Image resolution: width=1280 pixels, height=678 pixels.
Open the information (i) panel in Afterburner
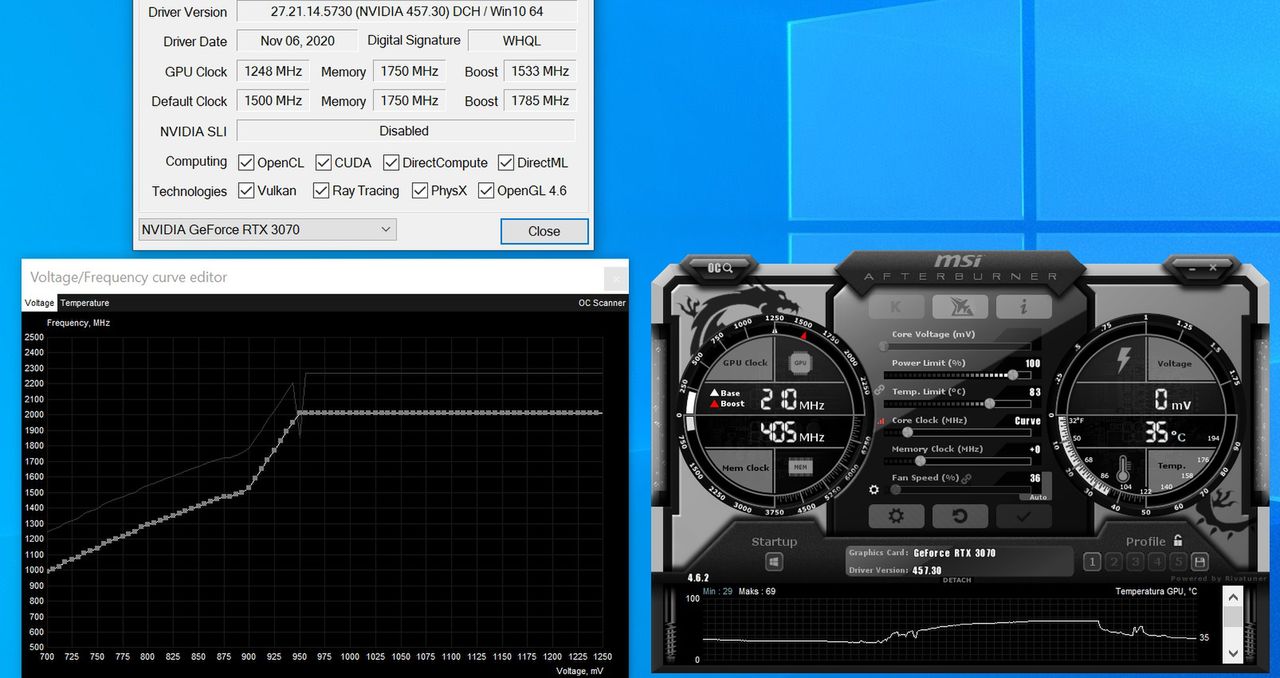tap(1025, 307)
